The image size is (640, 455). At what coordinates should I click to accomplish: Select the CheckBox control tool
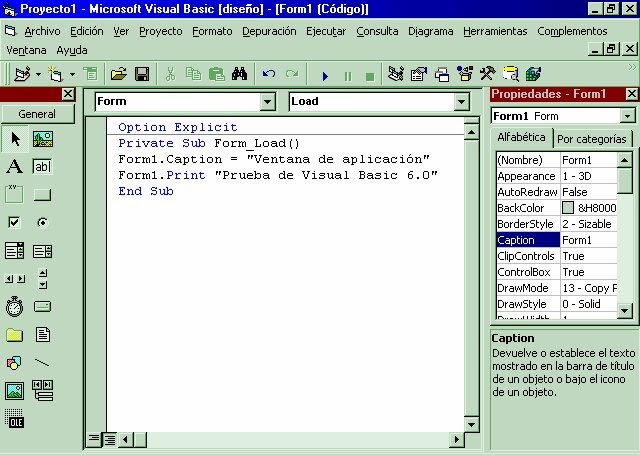15,222
